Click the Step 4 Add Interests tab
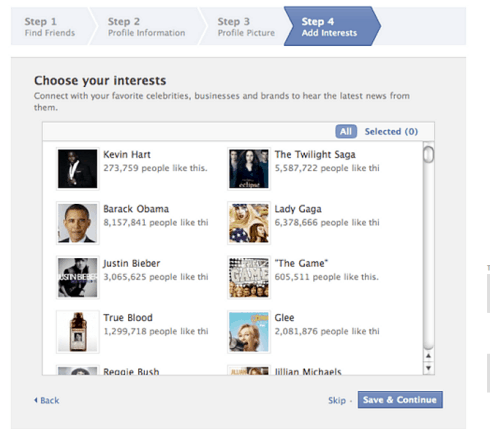 point(332,26)
